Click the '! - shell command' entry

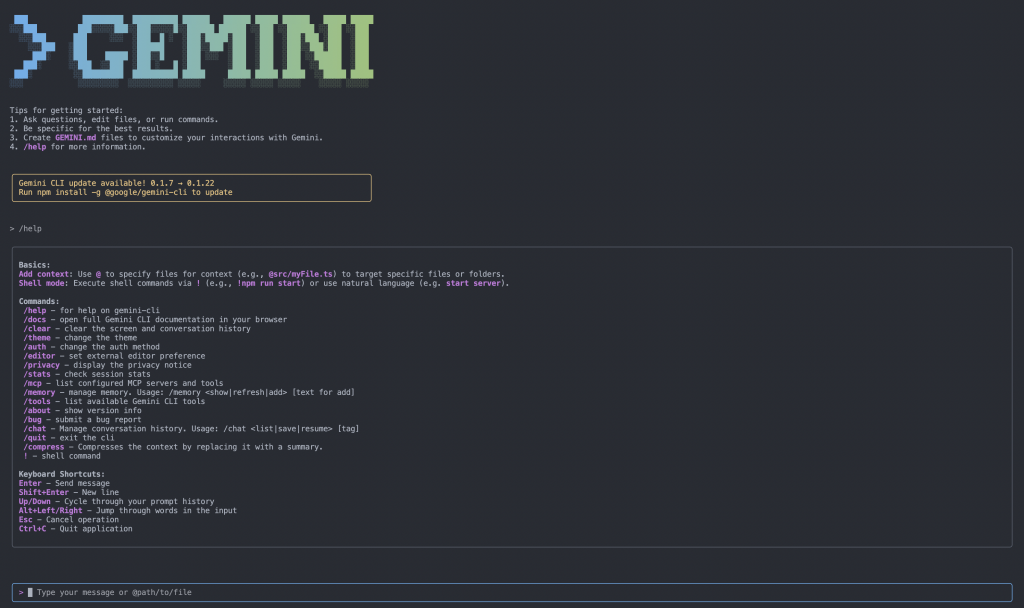(62, 456)
